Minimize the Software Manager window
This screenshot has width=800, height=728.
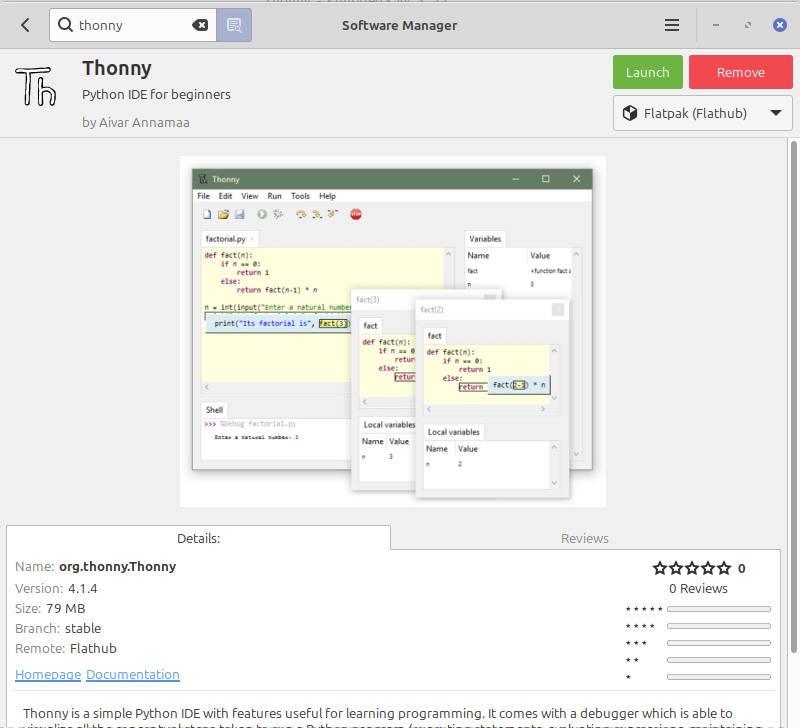(x=716, y=25)
